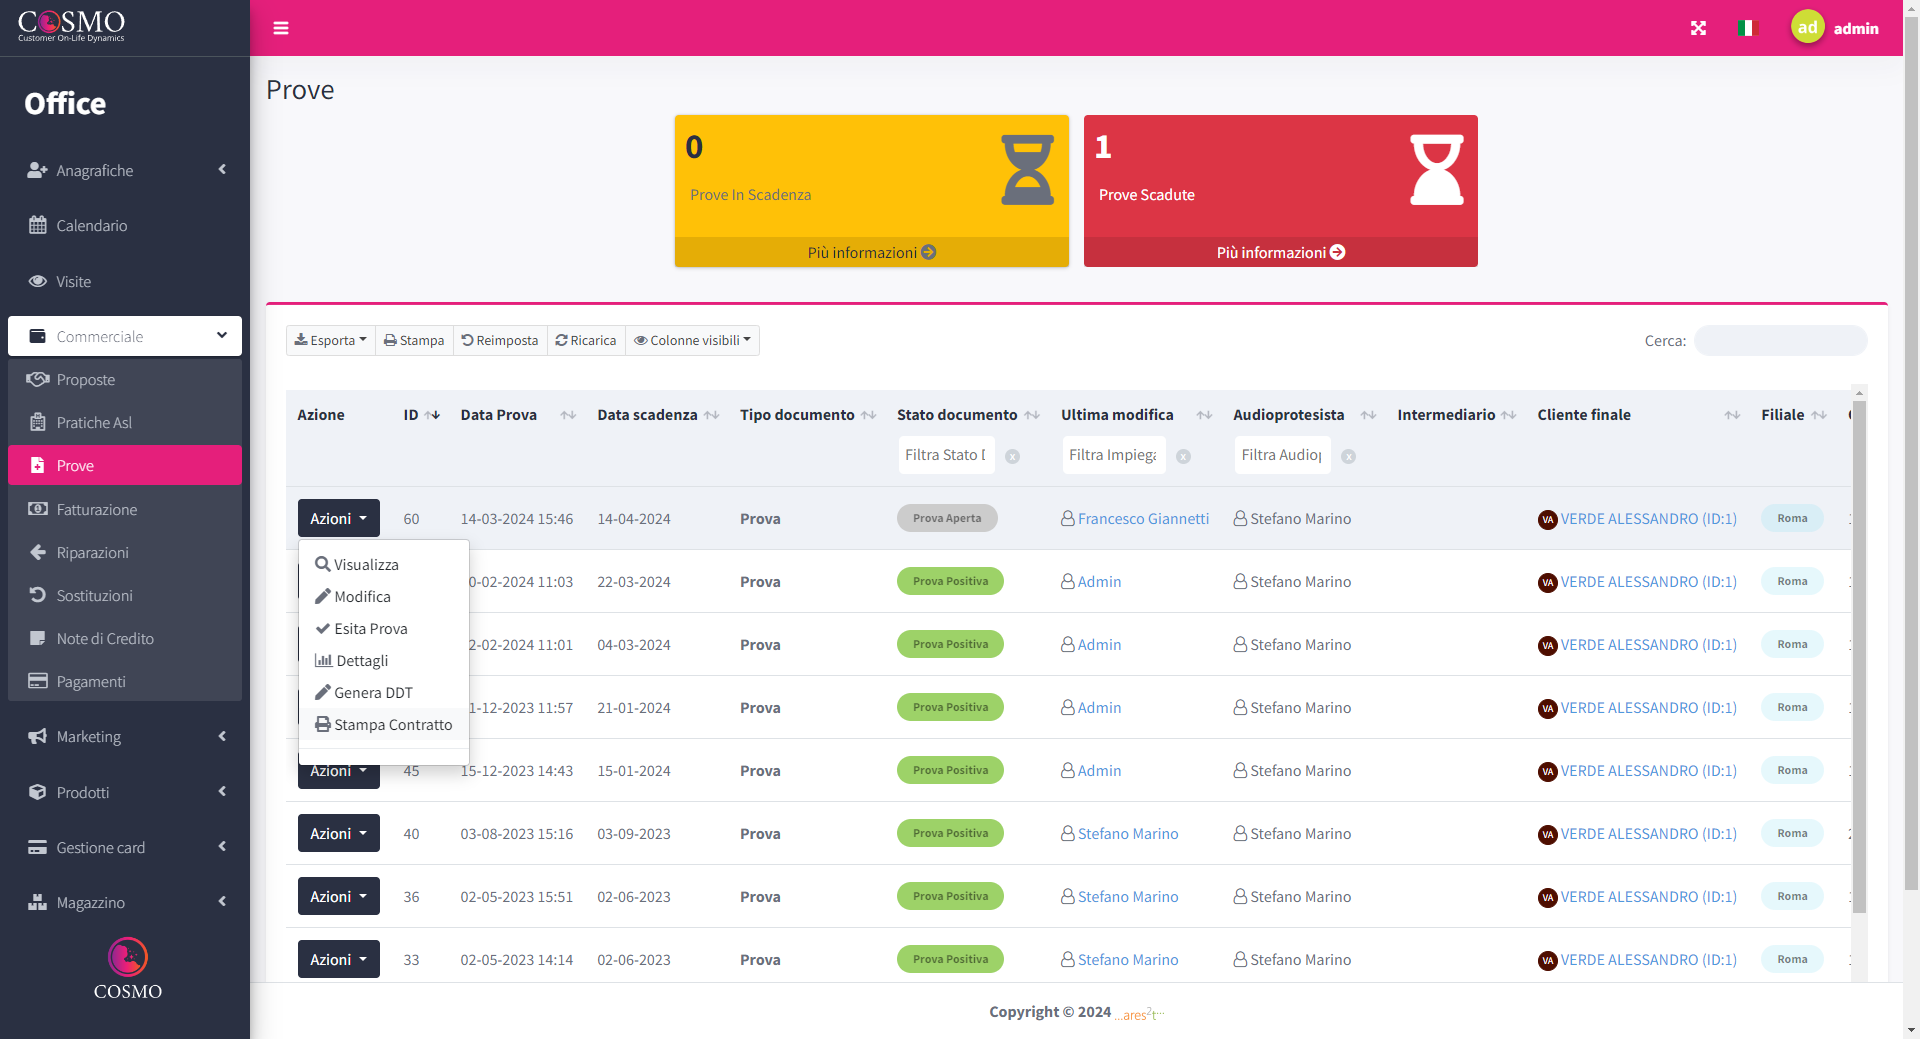The image size is (1920, 1039).
Task: Open Fatturazione in the sidebar
Action: coord(125,510)
